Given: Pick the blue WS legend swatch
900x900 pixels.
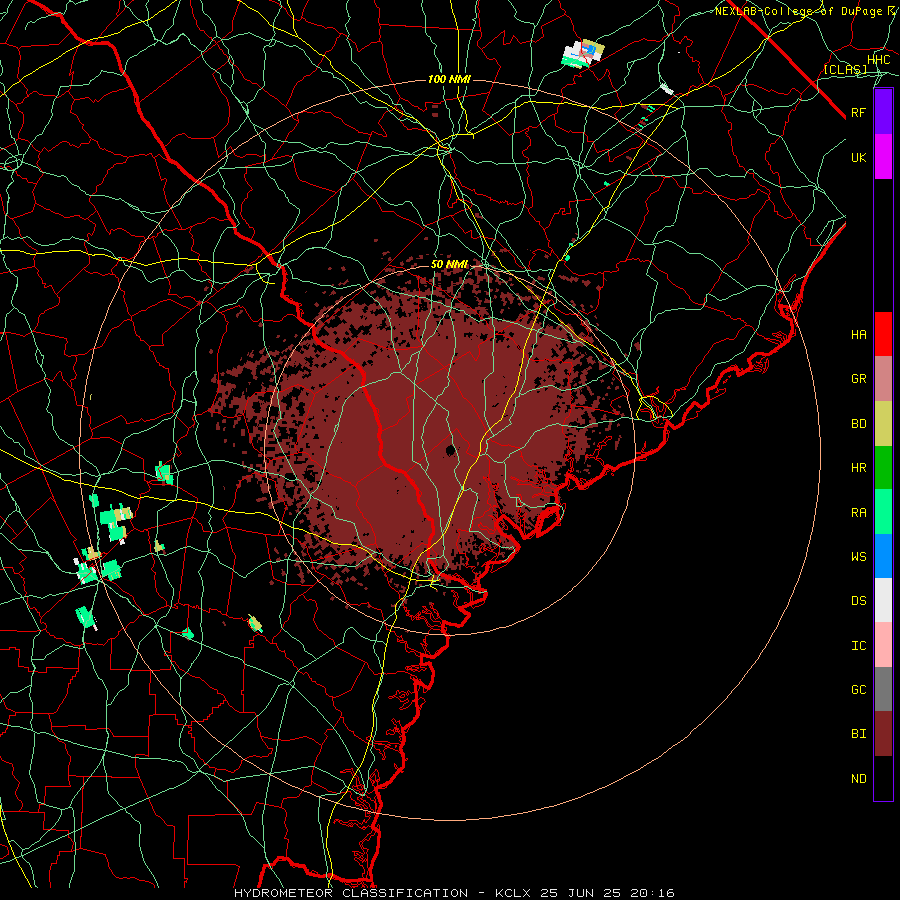Looking at the screenshot, I should click(x=883, y=556).
